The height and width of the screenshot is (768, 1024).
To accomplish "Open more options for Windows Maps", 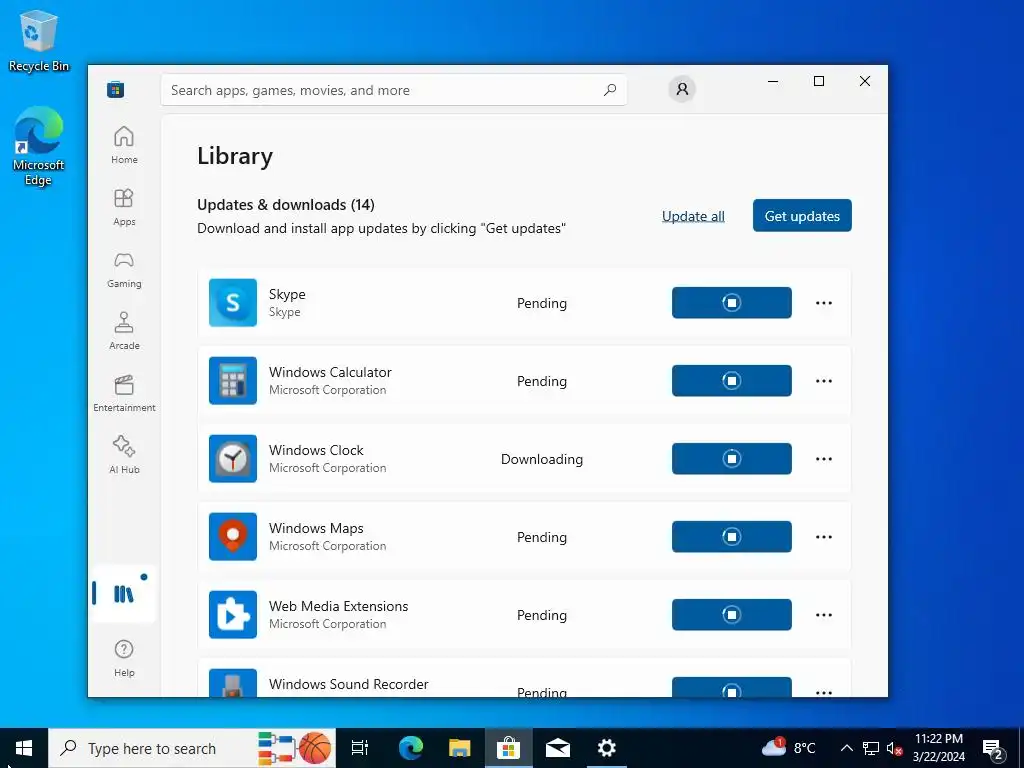I will point(824,537).
